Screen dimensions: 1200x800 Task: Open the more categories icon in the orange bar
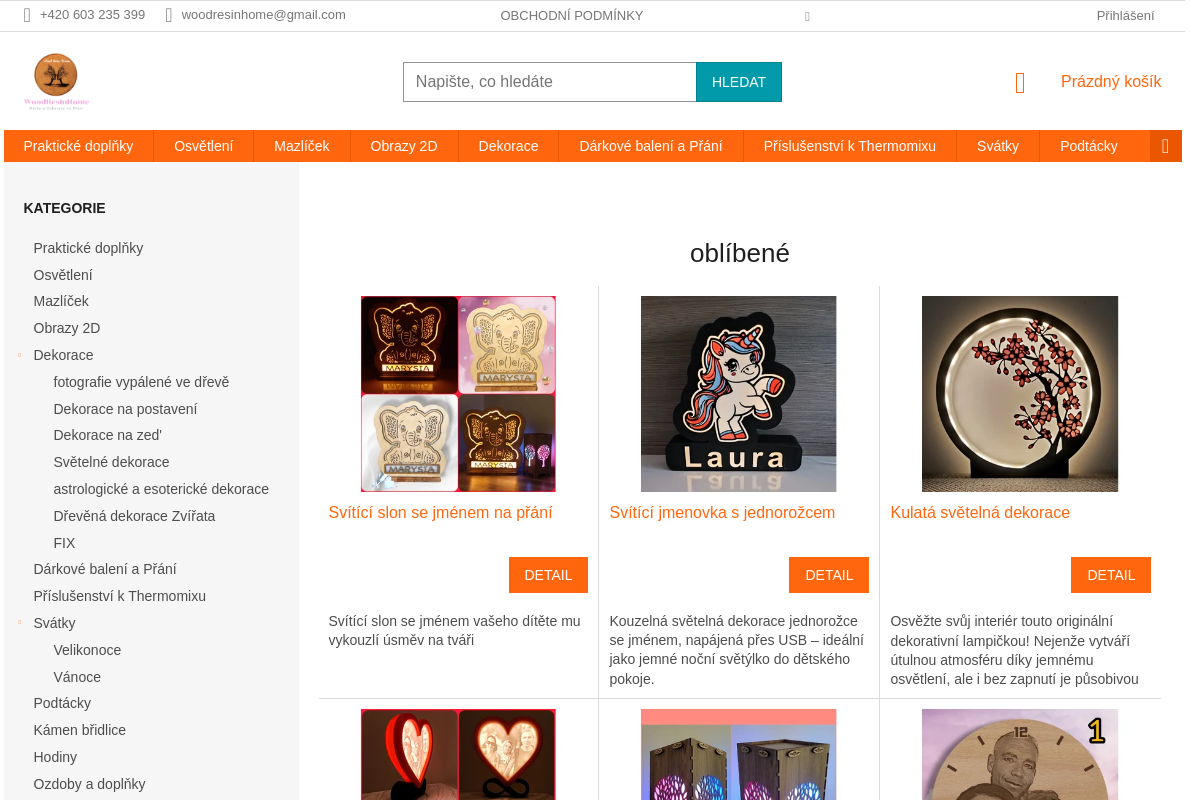1165,146
